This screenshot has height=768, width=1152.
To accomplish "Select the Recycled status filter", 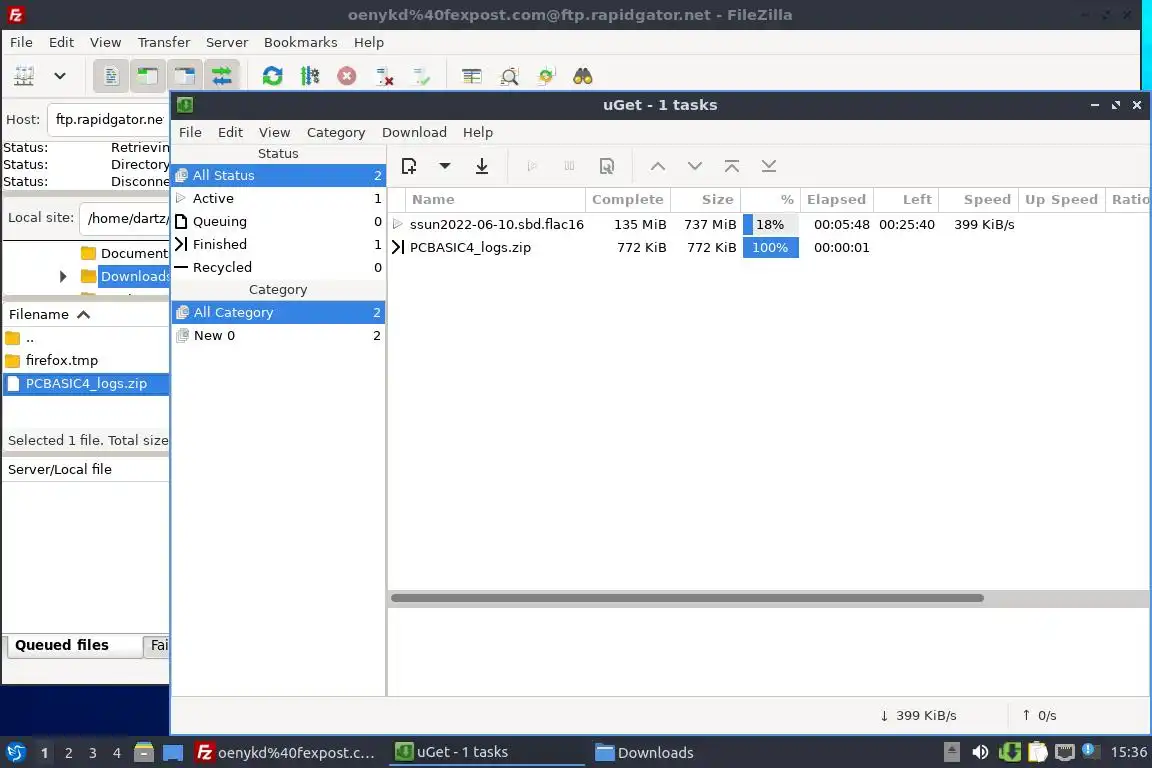I will (x=278, y=268).
